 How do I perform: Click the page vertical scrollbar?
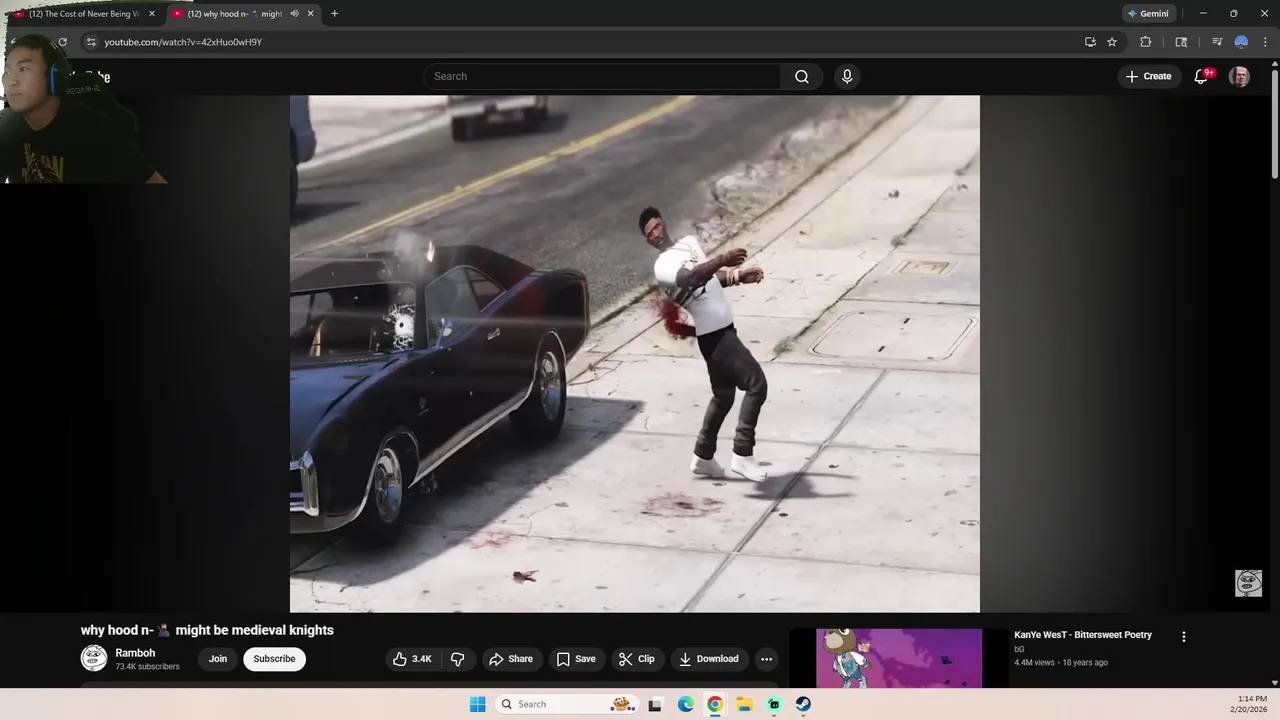pyautogui.click(x=1275, y=125)
